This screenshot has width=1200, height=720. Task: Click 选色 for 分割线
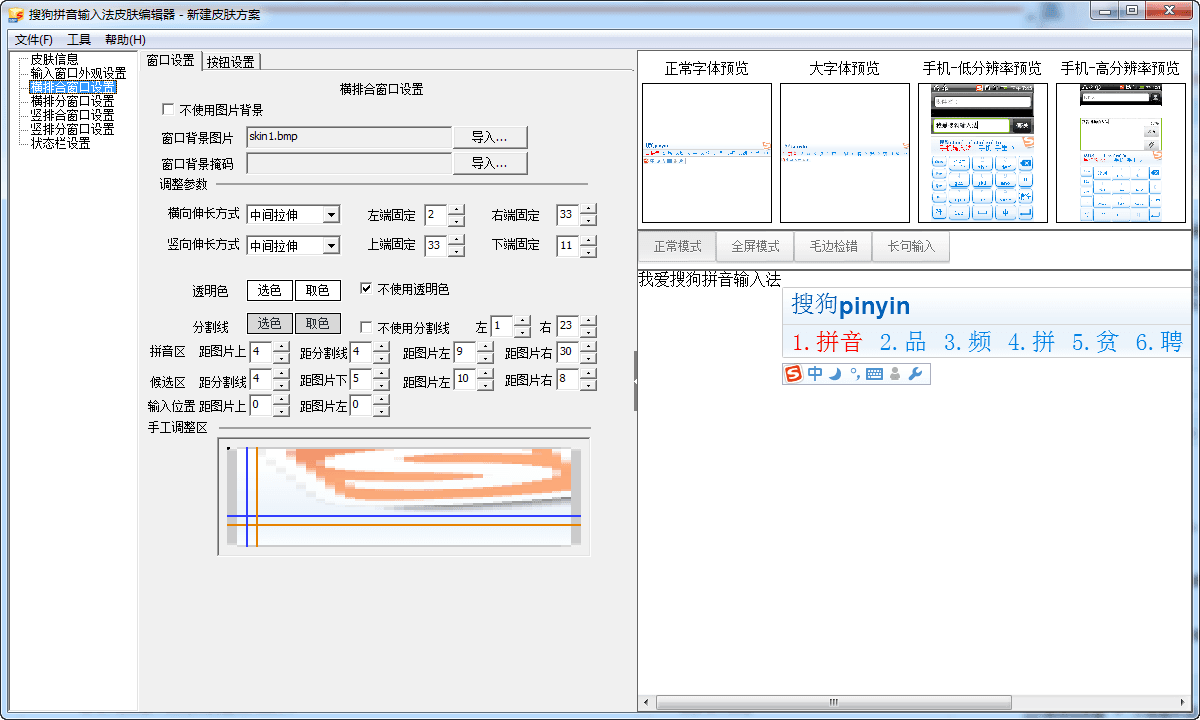coord(270,324)
